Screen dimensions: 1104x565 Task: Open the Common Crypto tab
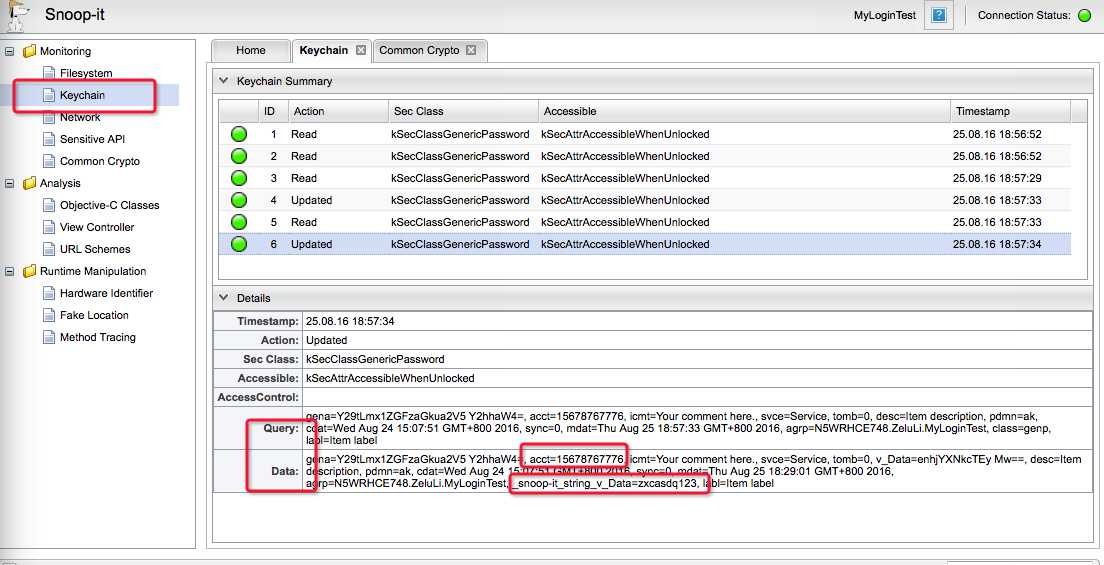click(419, 51)
